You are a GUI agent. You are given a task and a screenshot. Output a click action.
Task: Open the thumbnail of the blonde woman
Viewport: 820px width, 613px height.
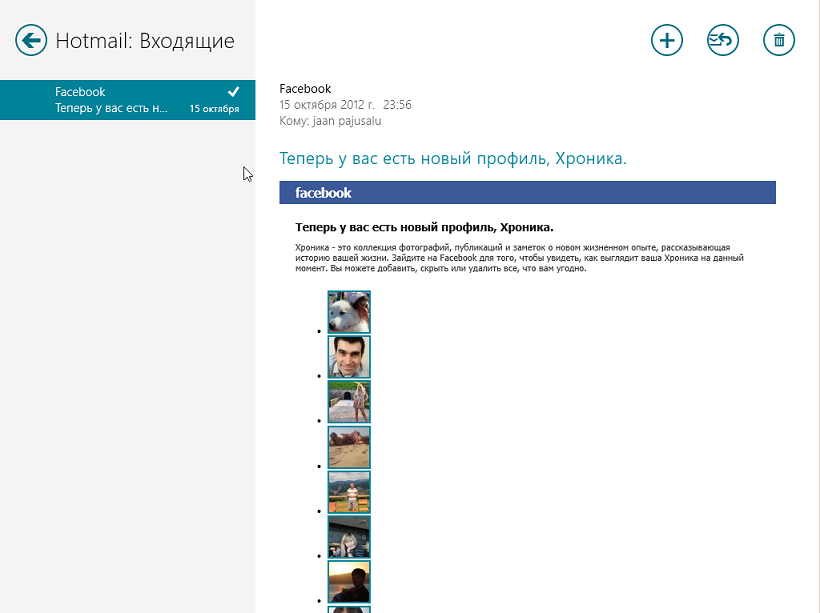[x=349, y=537]
